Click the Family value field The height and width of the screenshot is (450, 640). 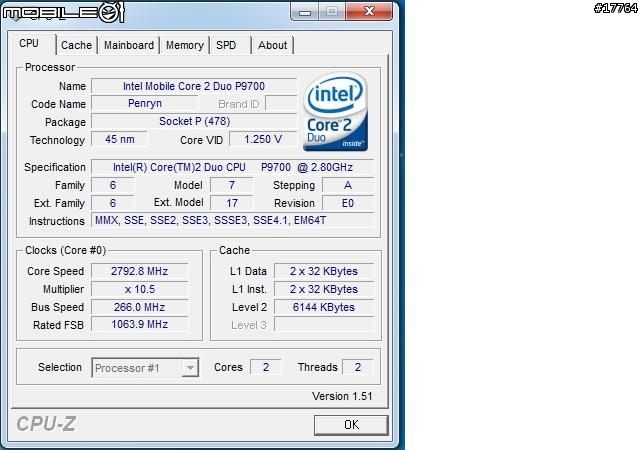click(113, 185)
